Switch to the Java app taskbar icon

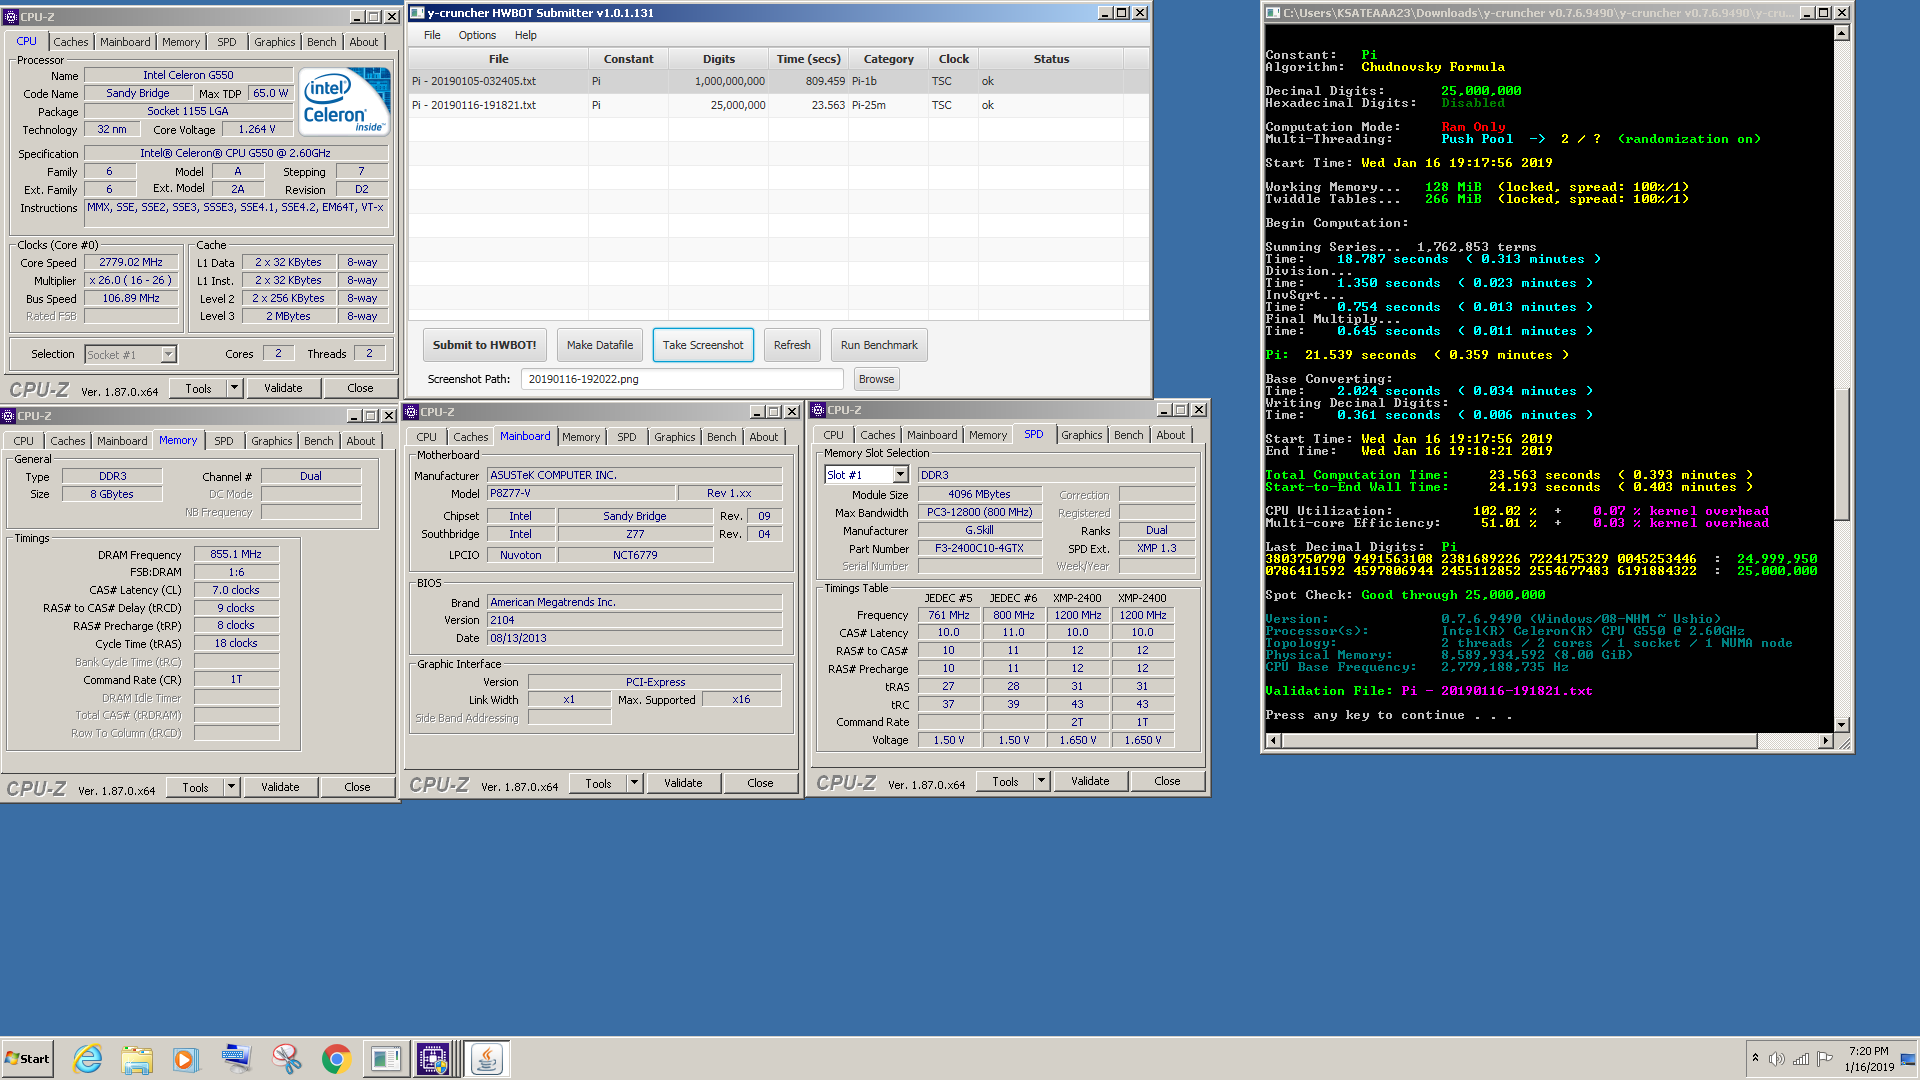click(487, 1059)
